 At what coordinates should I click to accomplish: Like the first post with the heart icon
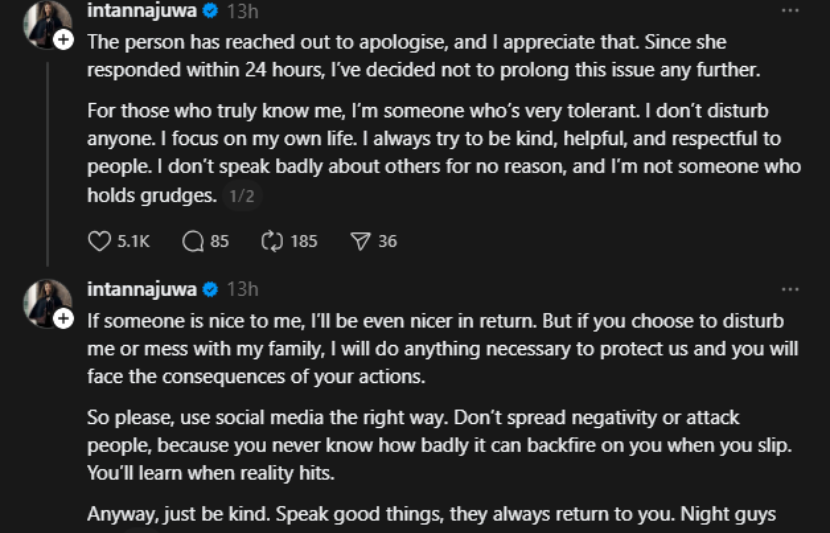tap(100, 241)
